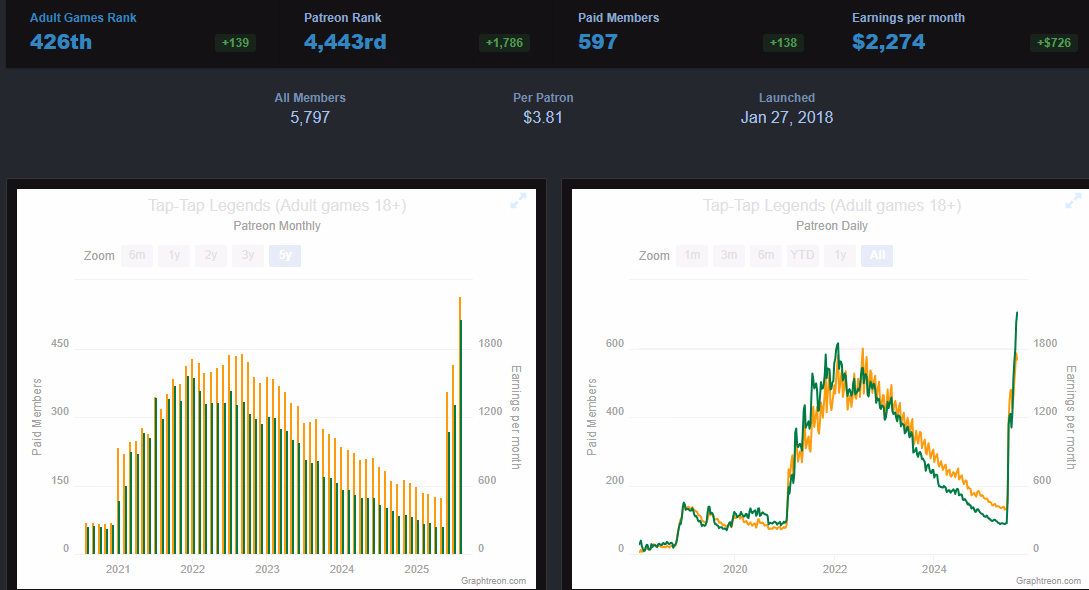The width and height of the screenshot is (1089, 590).
Task: Select 3m zoom on Patreon Daily chart
Action: pyautogui.click(x=728, y=256)
